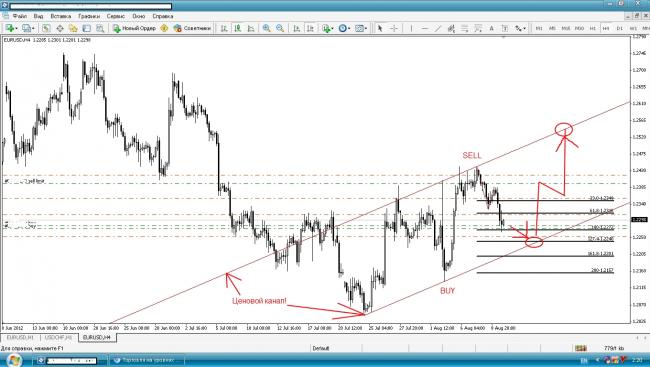Expand the periodicity clock dropdown

pos(349,28)
